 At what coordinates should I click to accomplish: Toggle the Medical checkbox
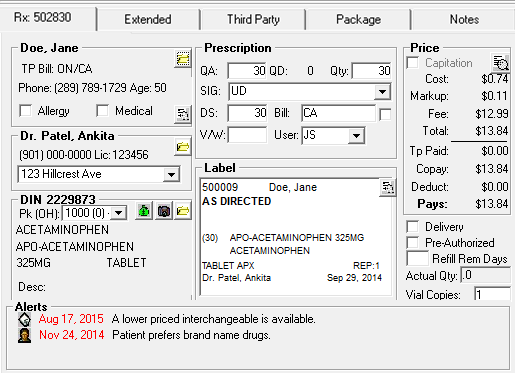(102, 111)
